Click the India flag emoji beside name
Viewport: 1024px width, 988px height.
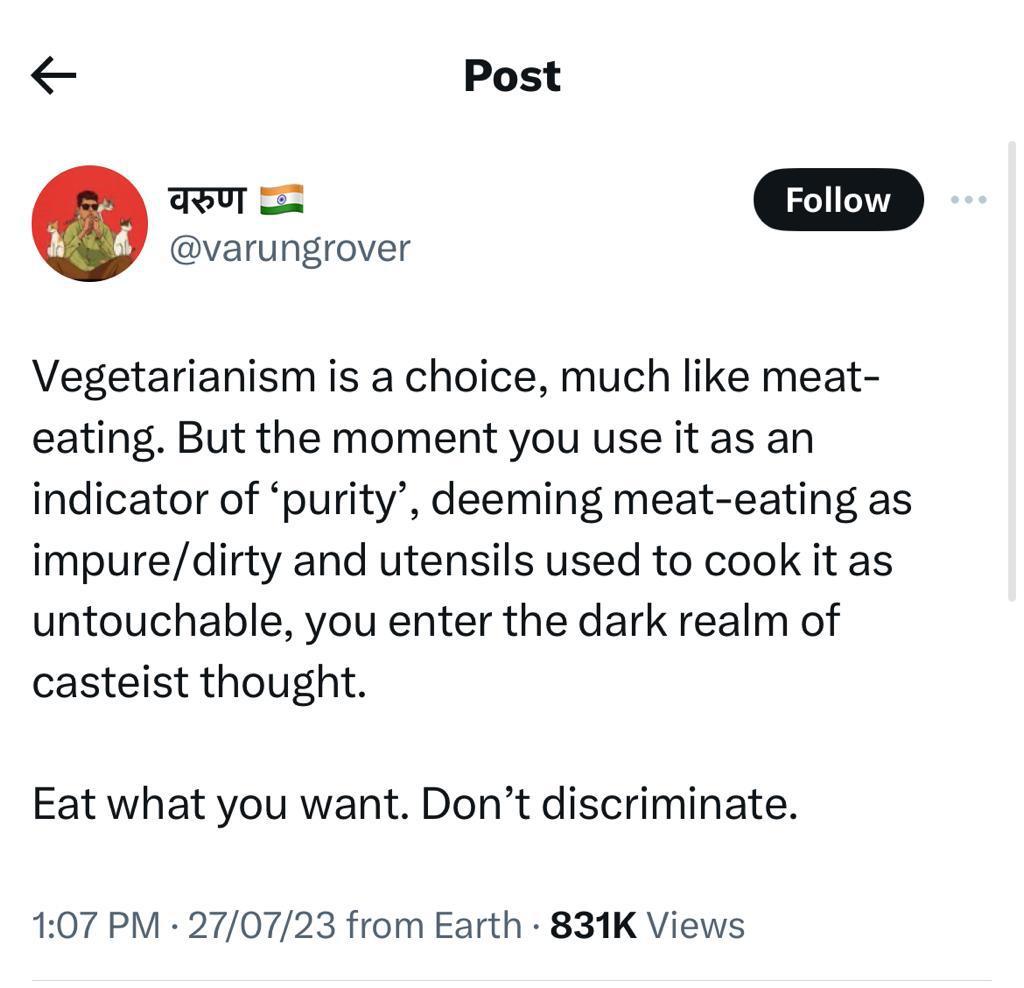click(281, 200)
